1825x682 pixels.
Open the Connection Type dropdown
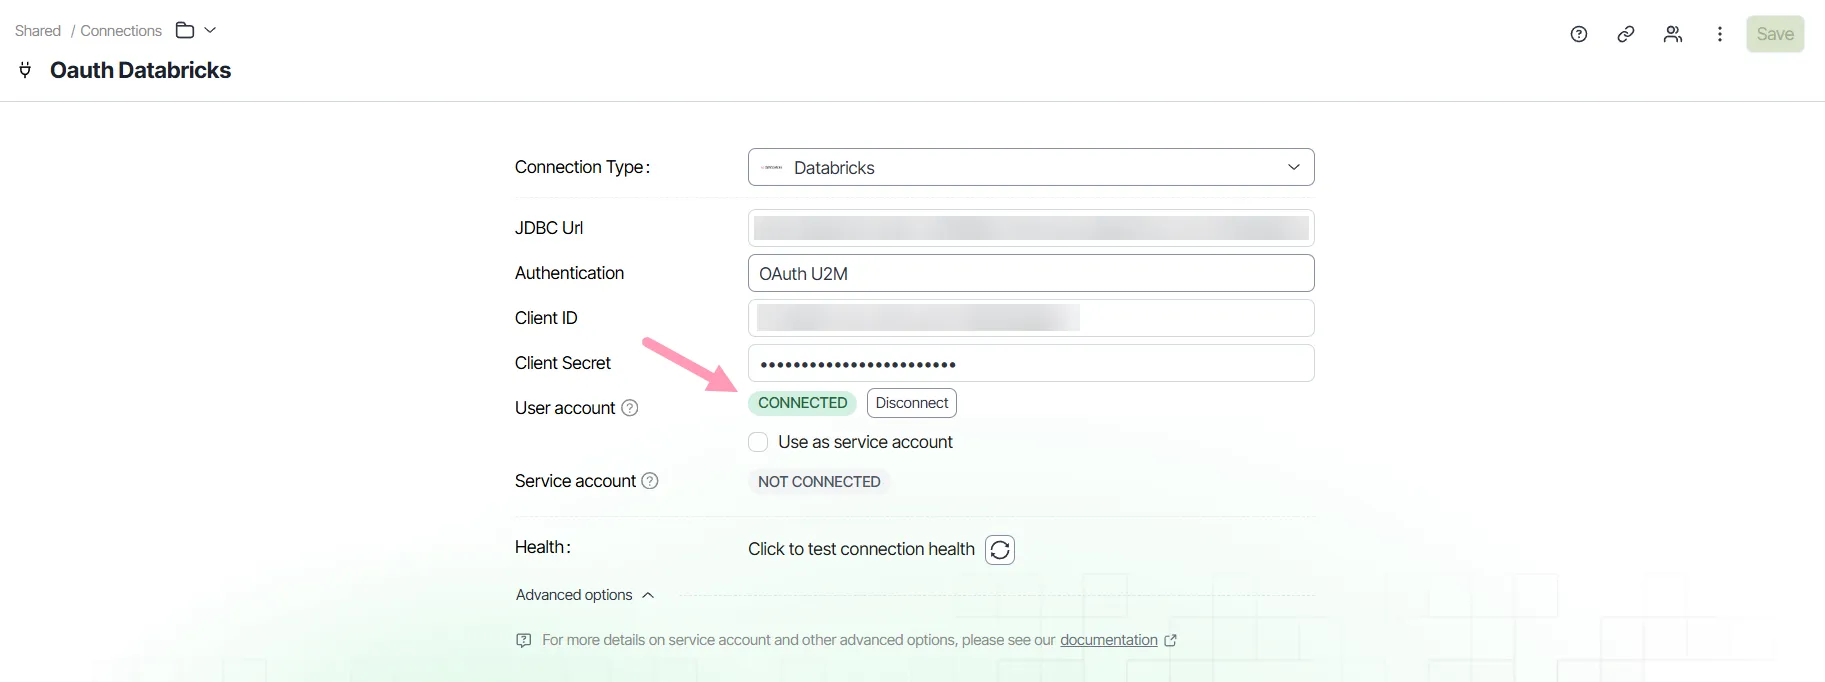pos(1031,167)
